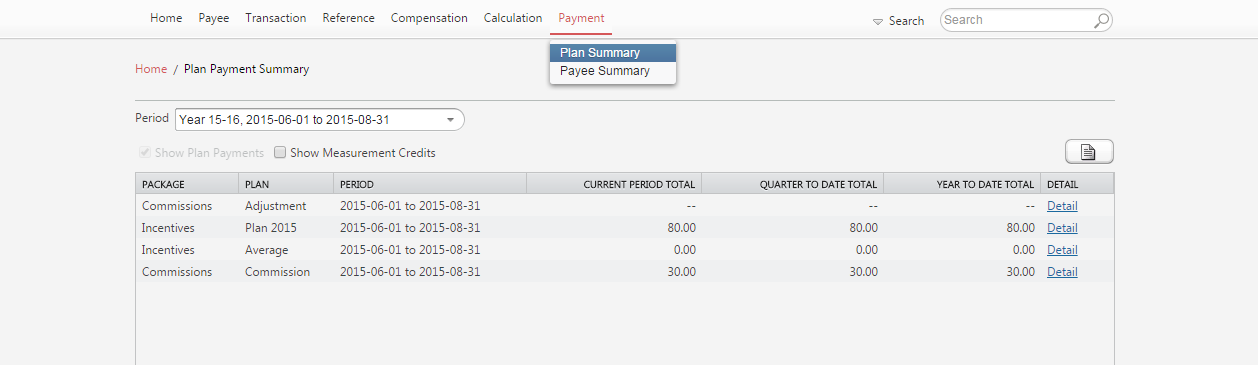The width and height of the screenshot is (1258, 365).
Task: Click the DETAIL column header
Action: (1077, 184)
